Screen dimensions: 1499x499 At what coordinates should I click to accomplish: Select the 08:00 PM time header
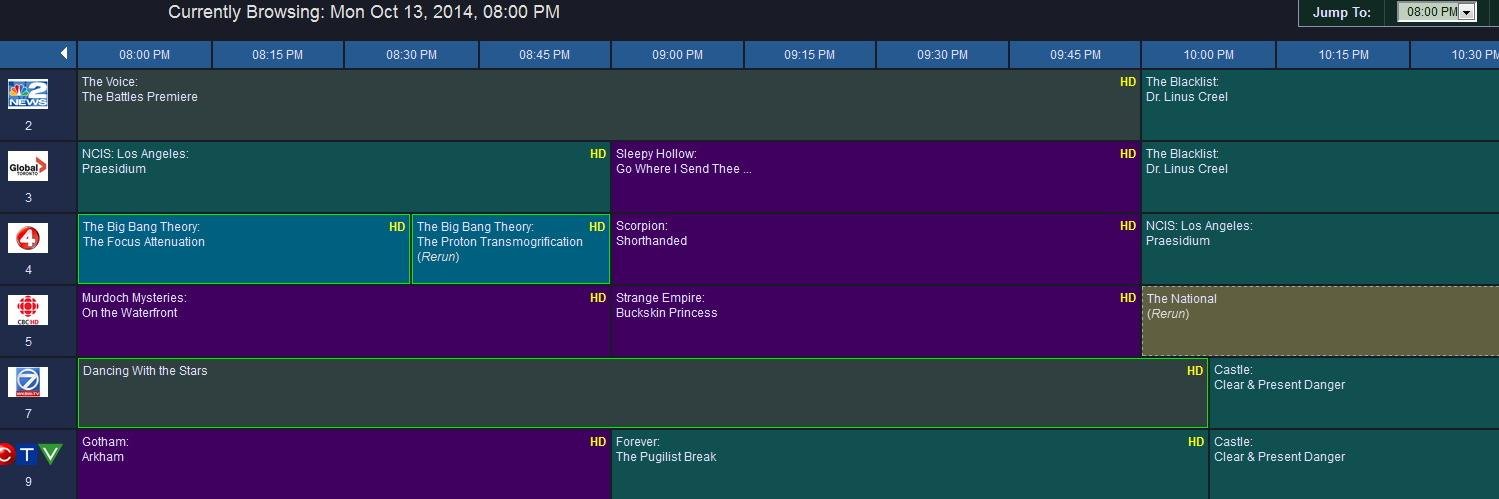click(144, 55)
